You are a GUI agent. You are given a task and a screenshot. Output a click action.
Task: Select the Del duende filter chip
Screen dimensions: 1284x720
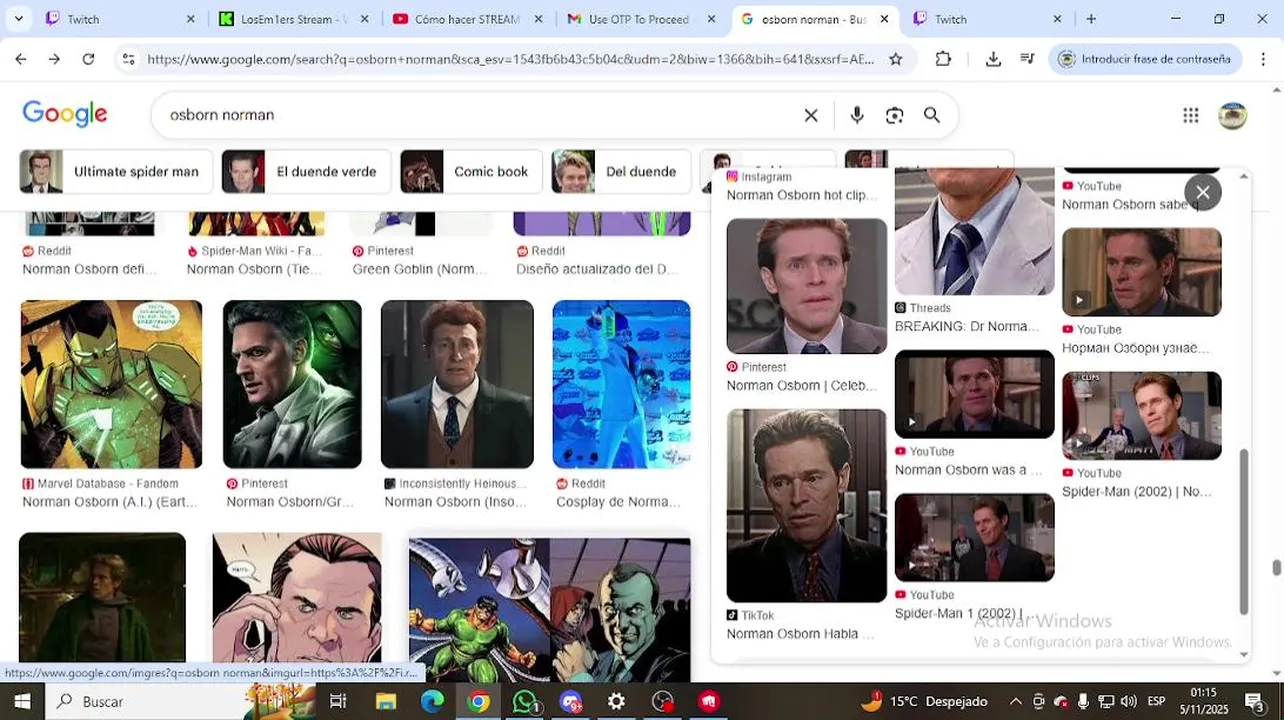(x=621, y=172)
